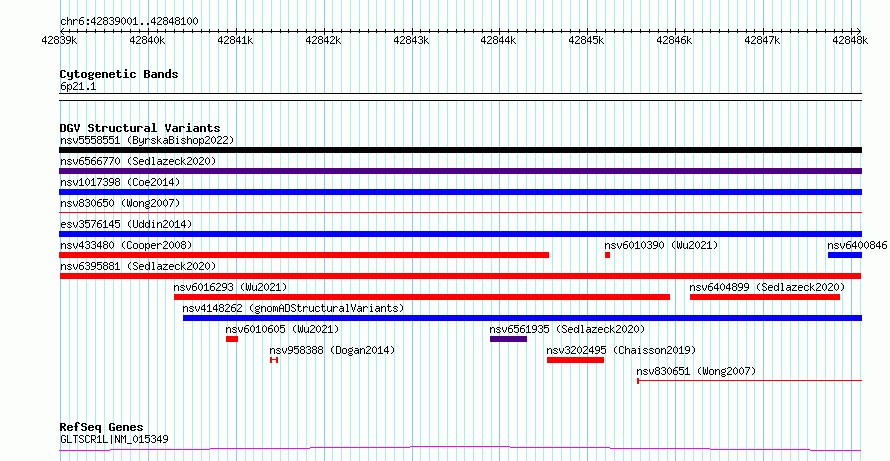The width and height of the screenshot is (890, 461).
Task: Click the 42845k ruler tick label
Action: pyautogui.click(x=587, y=40)
